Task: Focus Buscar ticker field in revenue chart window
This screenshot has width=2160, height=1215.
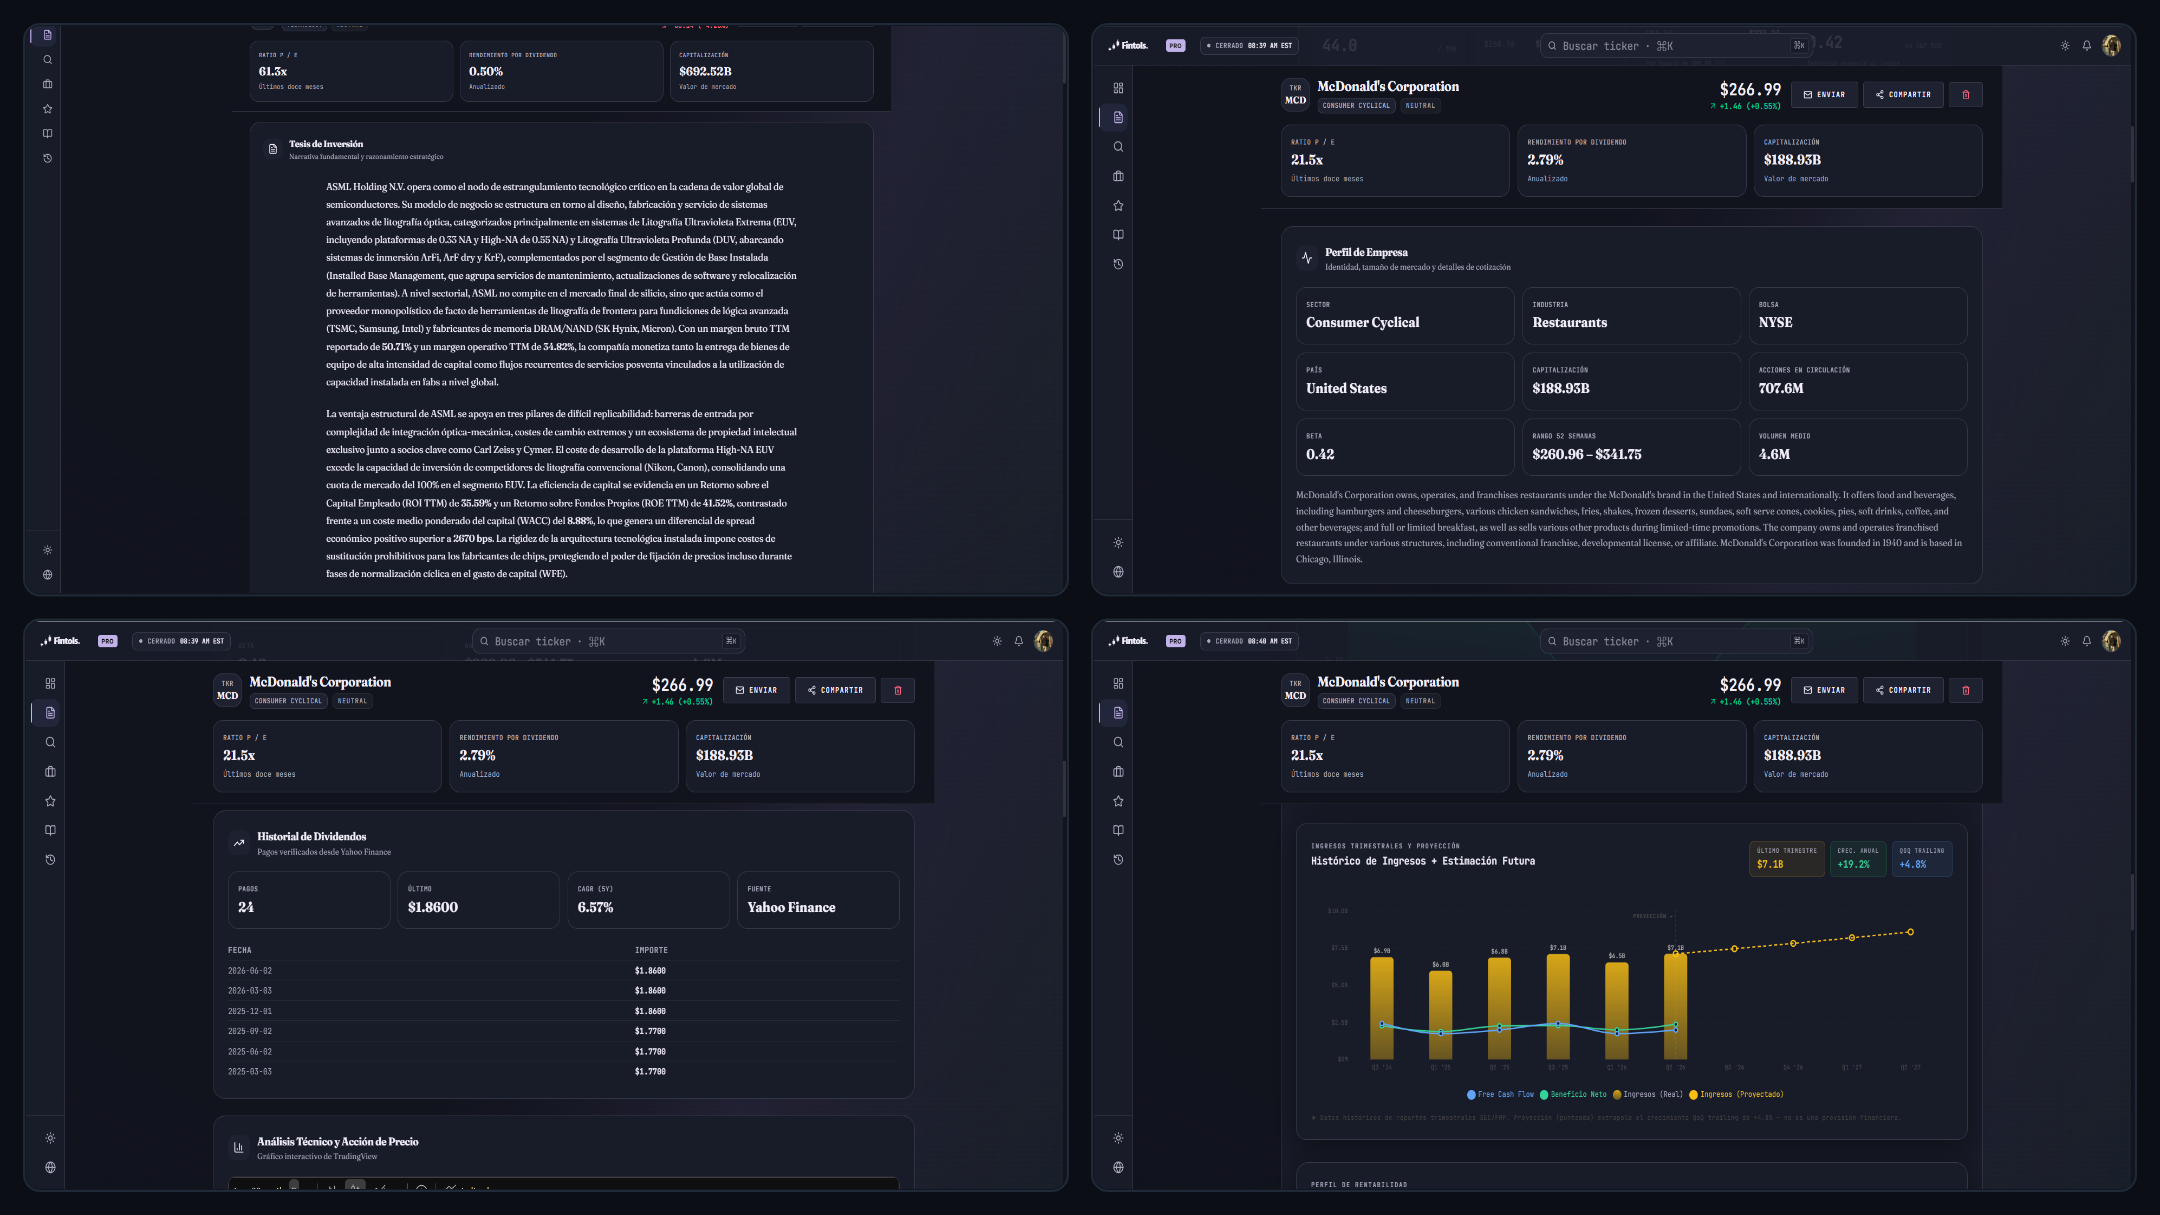Action: [x=1676, y=642]
